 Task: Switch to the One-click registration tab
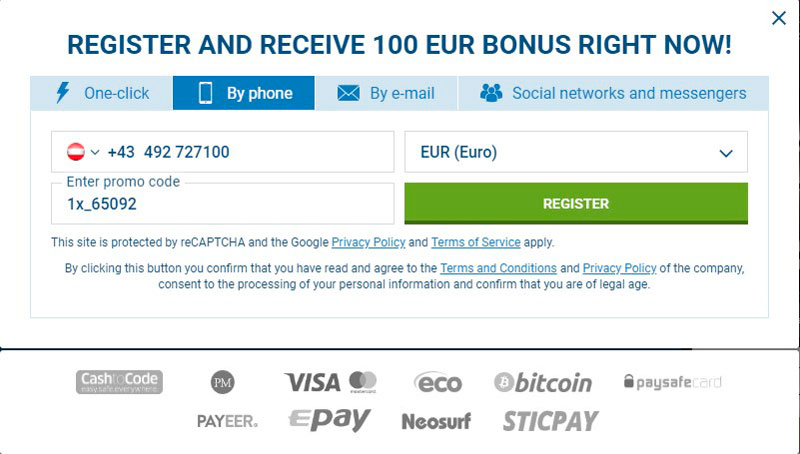click(102, 93)
